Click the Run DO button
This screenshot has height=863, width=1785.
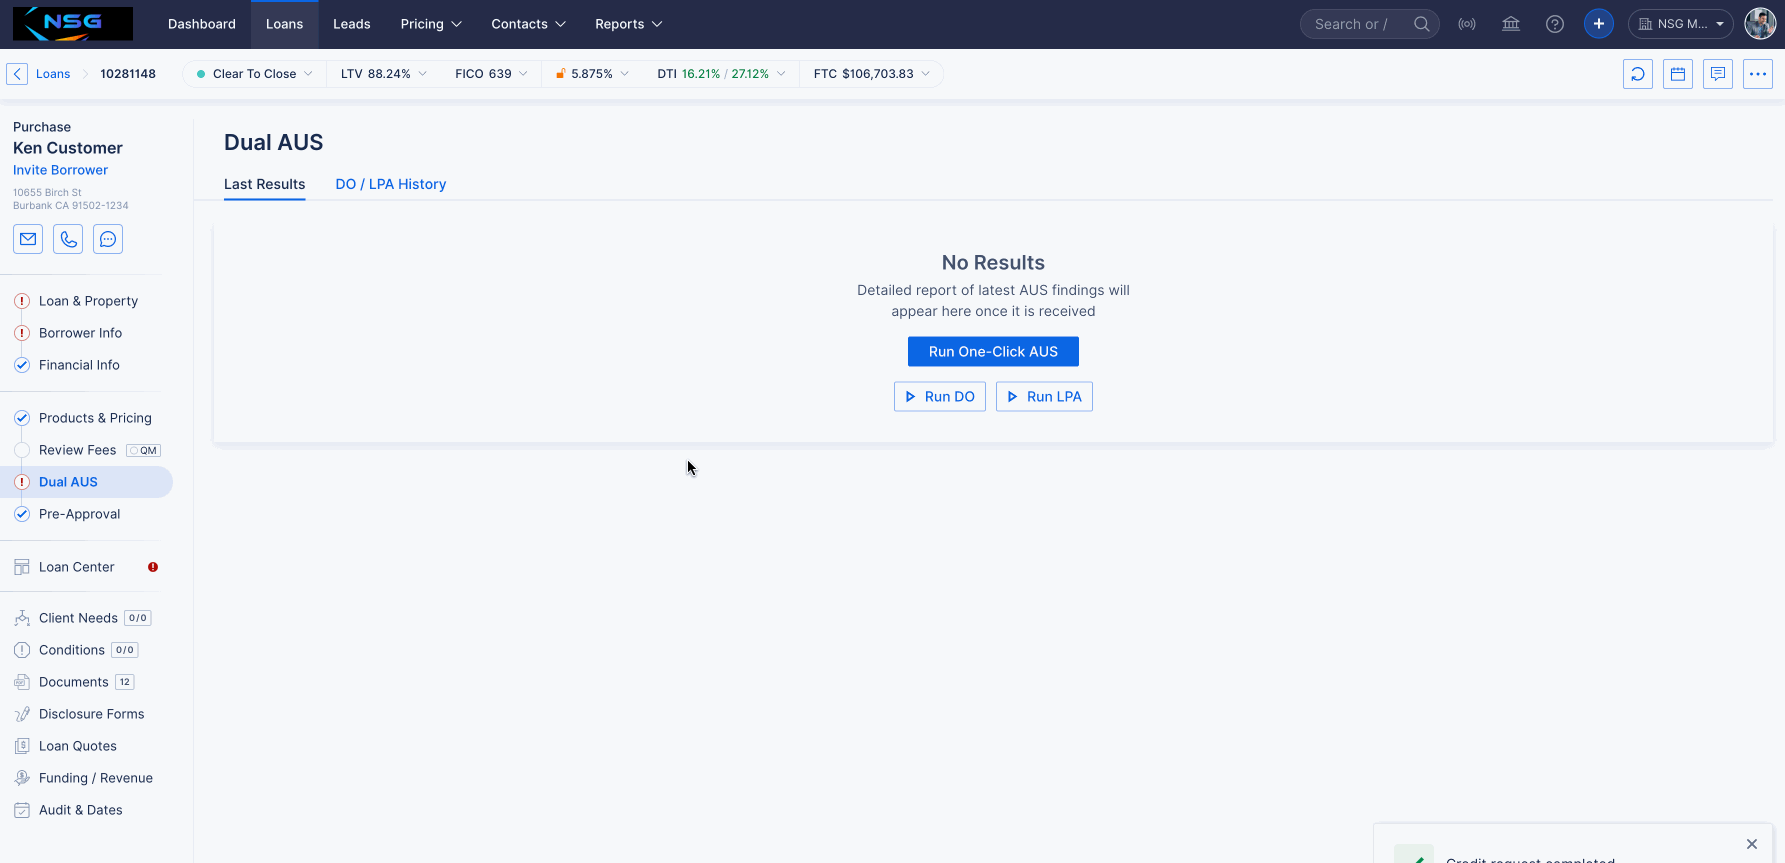[x=940, y=397]
